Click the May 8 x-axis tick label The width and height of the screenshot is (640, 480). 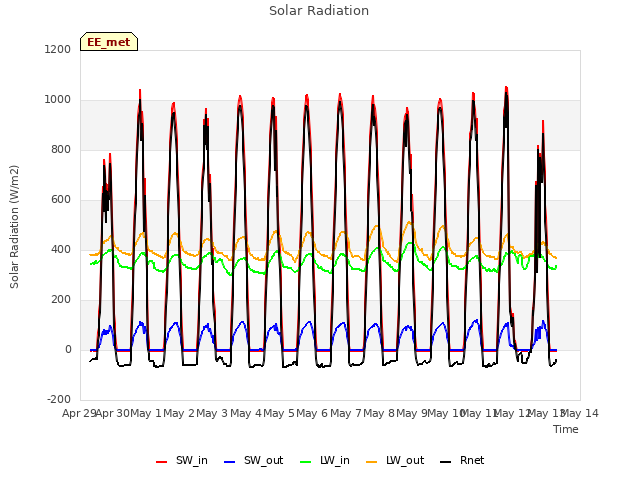pyautogui.click(x=379, y=413)
